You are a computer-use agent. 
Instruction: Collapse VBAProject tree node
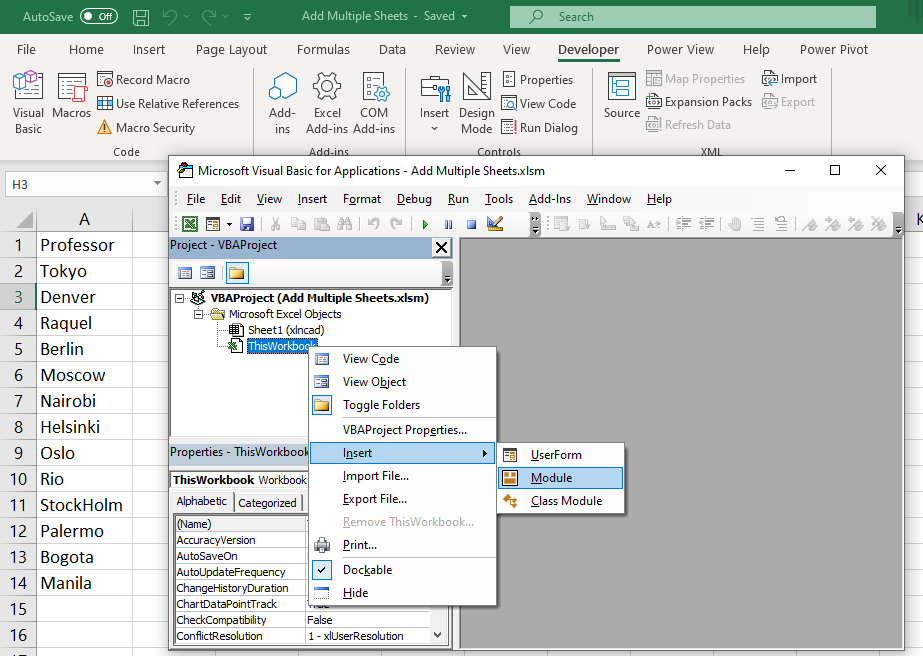coord(179,298)
